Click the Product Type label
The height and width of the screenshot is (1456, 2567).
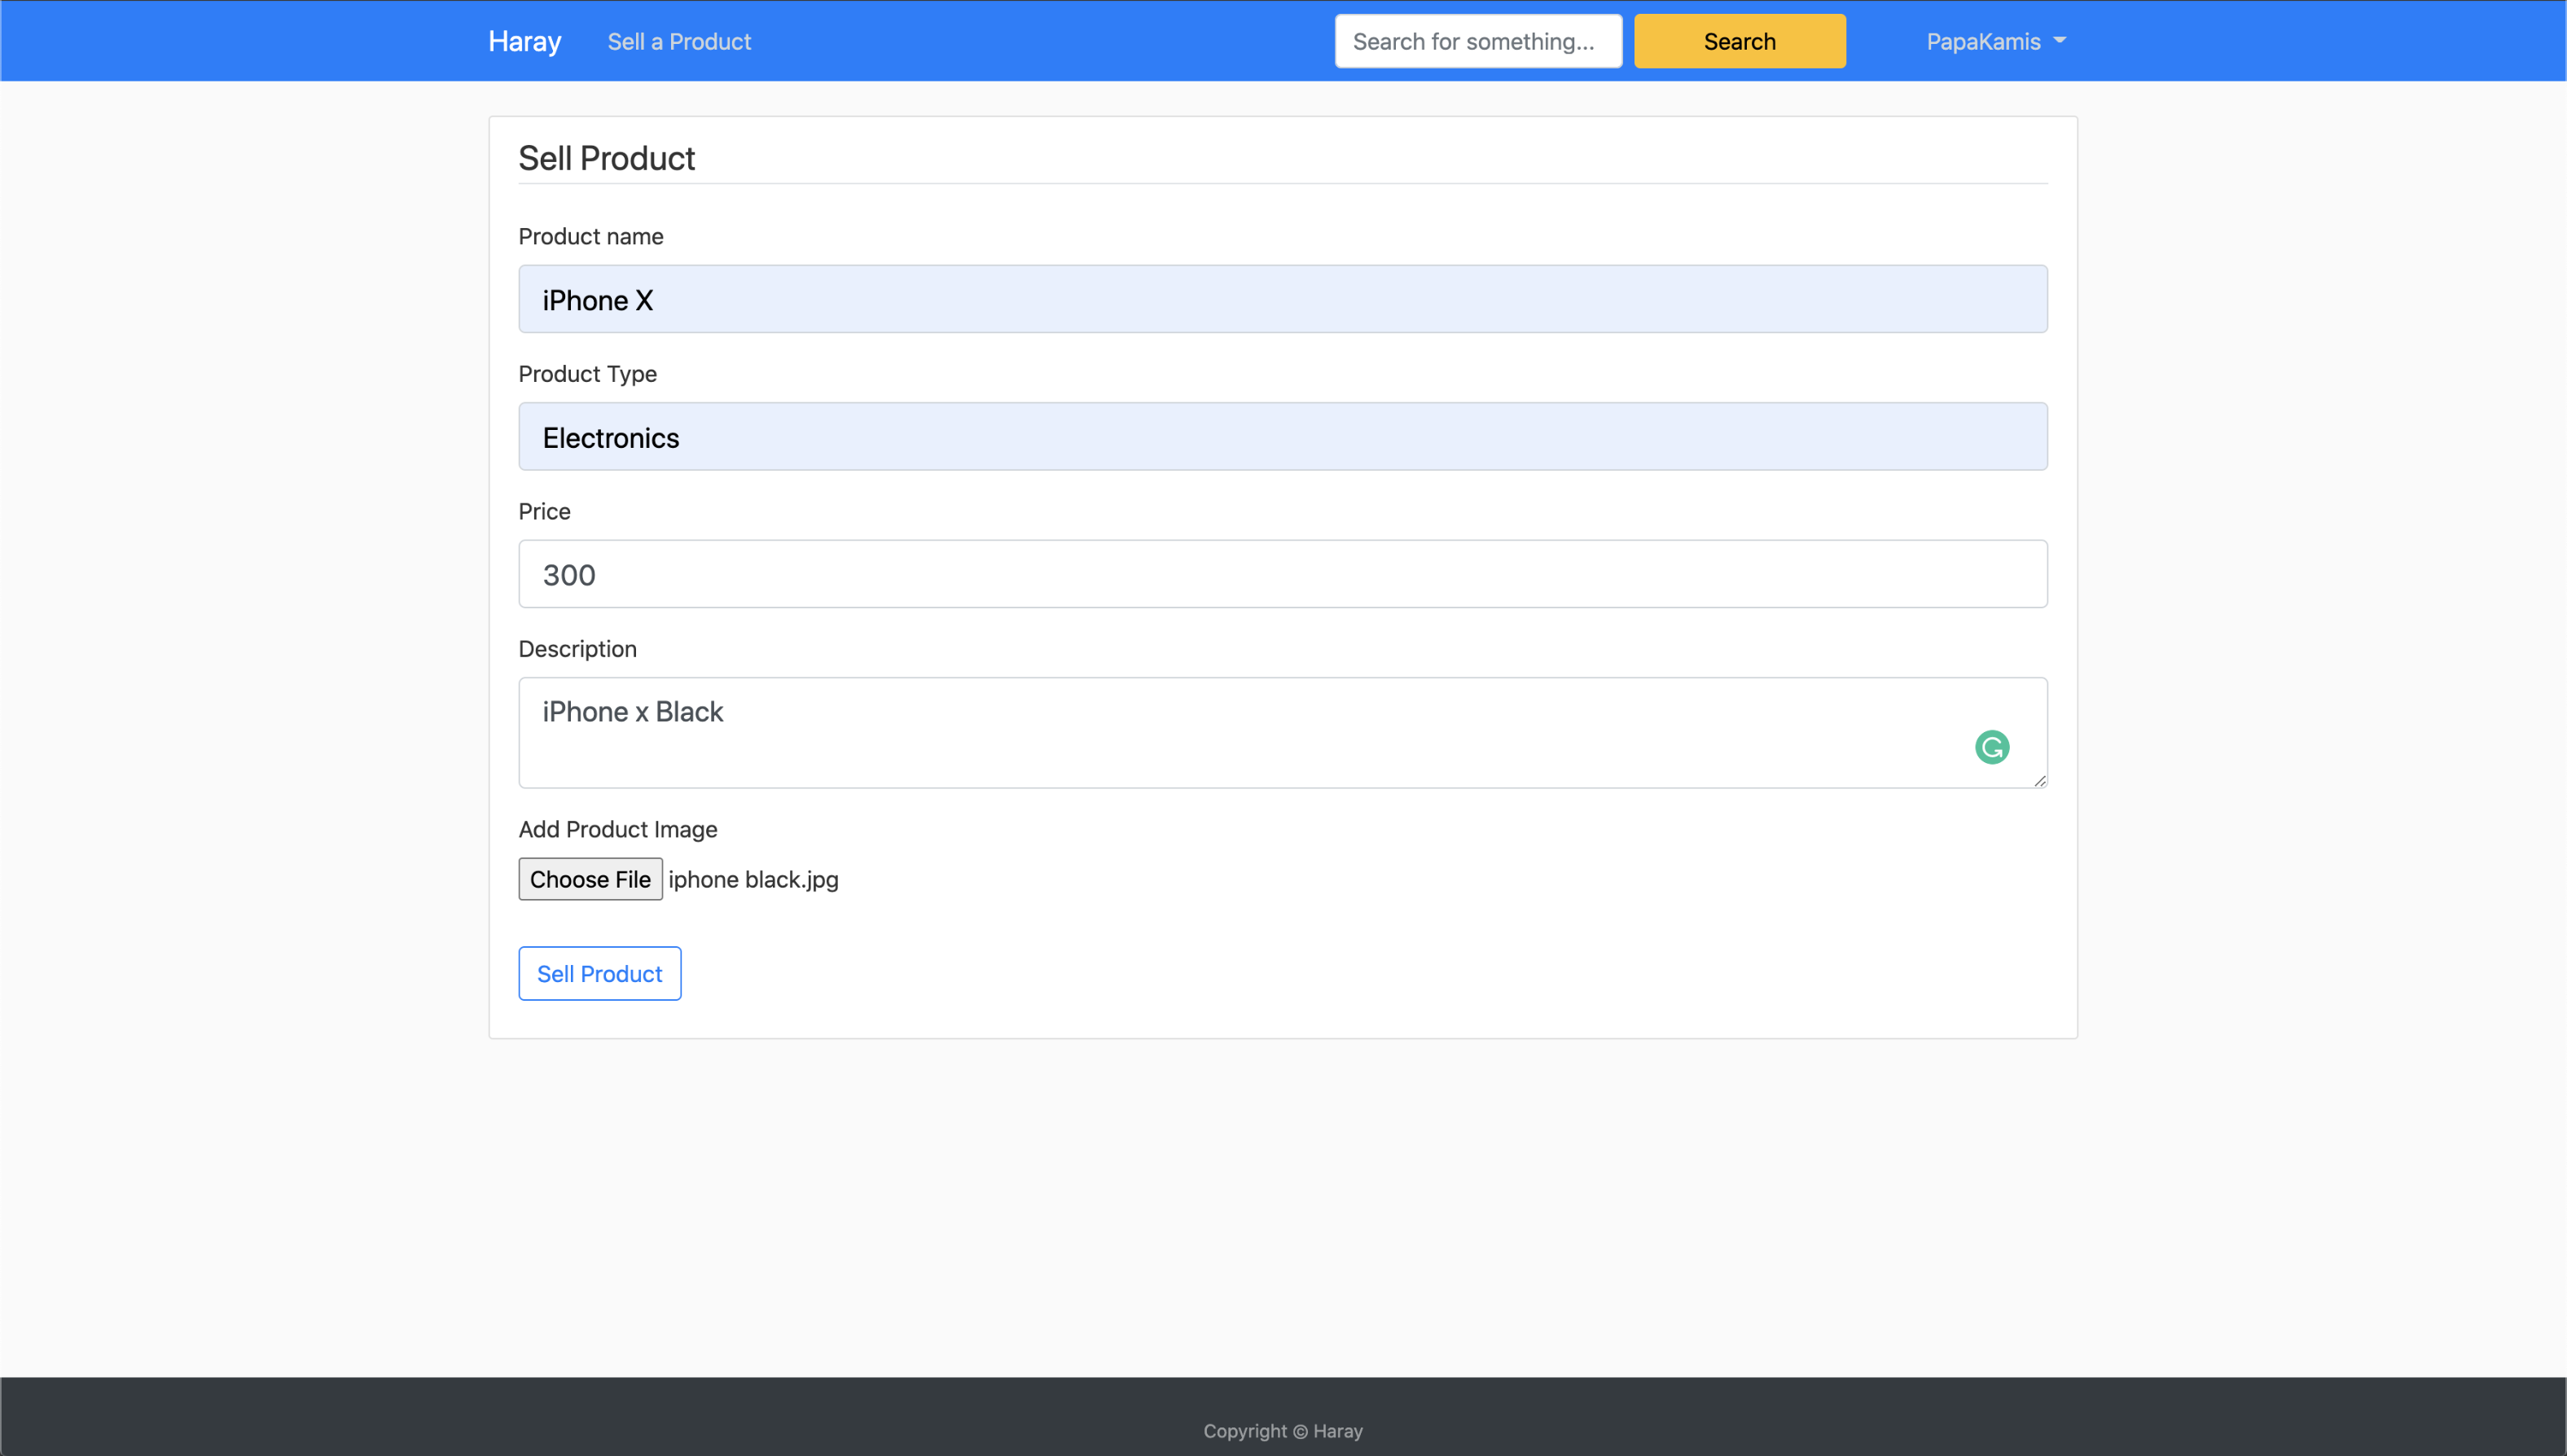587,373
